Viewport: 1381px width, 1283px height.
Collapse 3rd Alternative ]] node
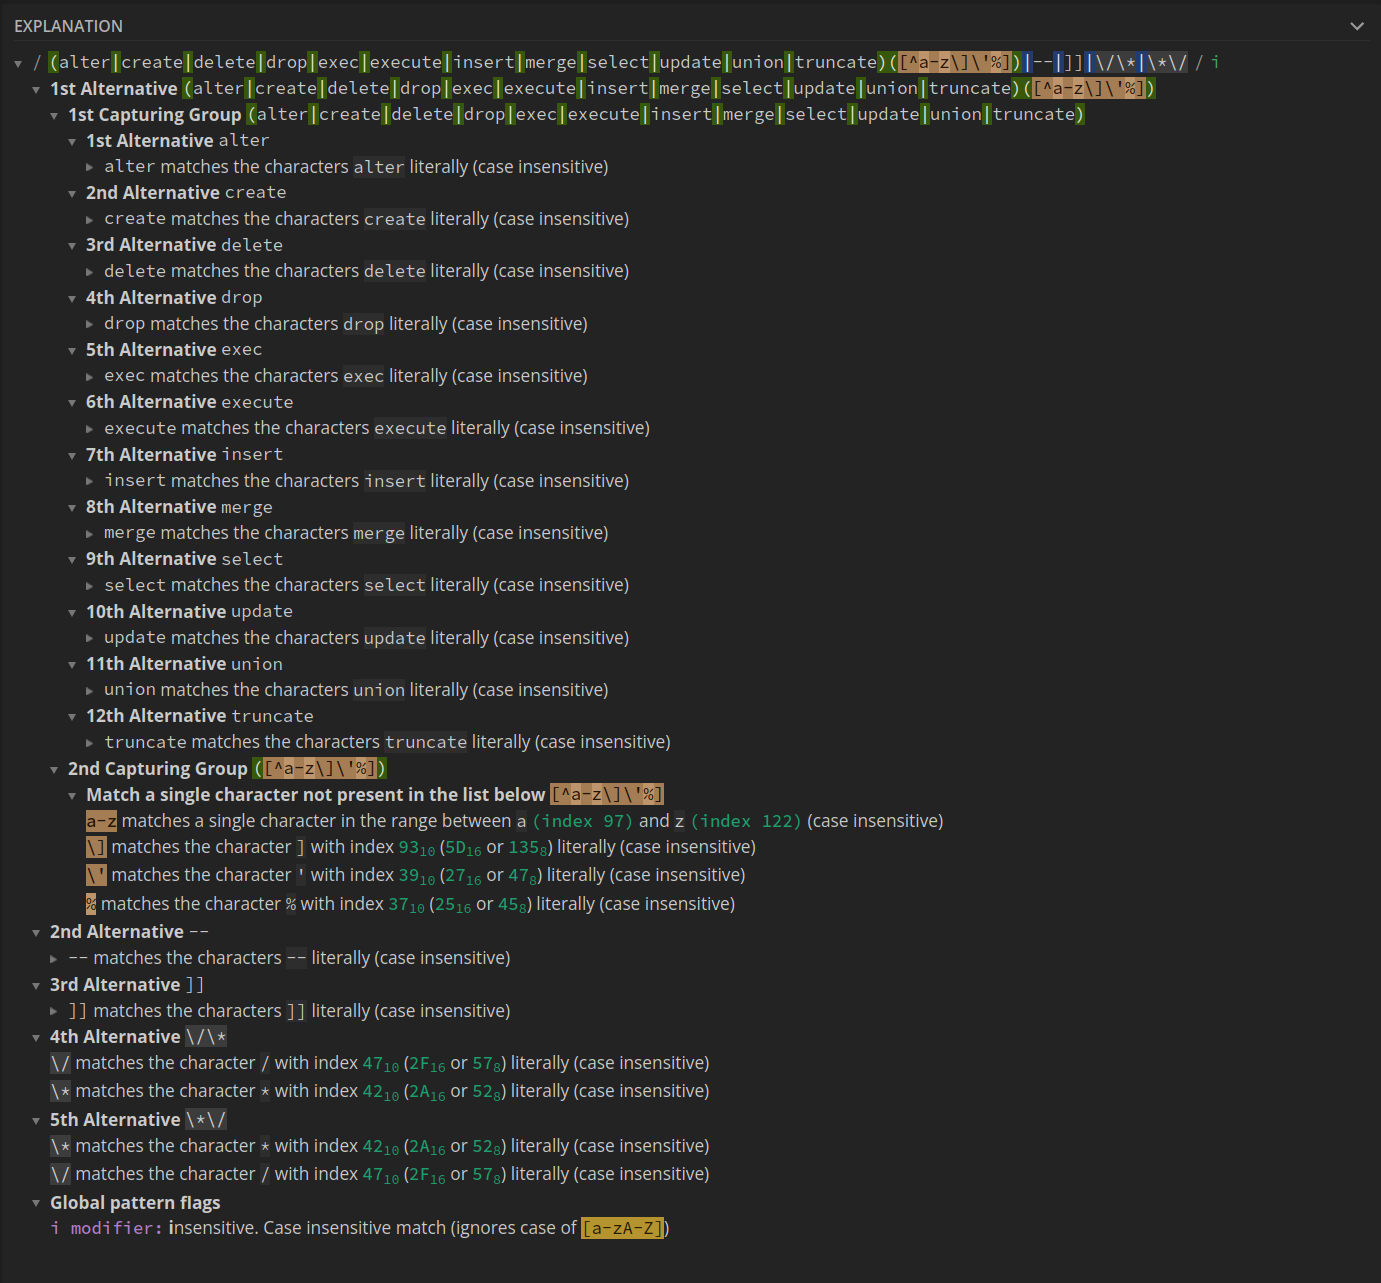point(36,985)
